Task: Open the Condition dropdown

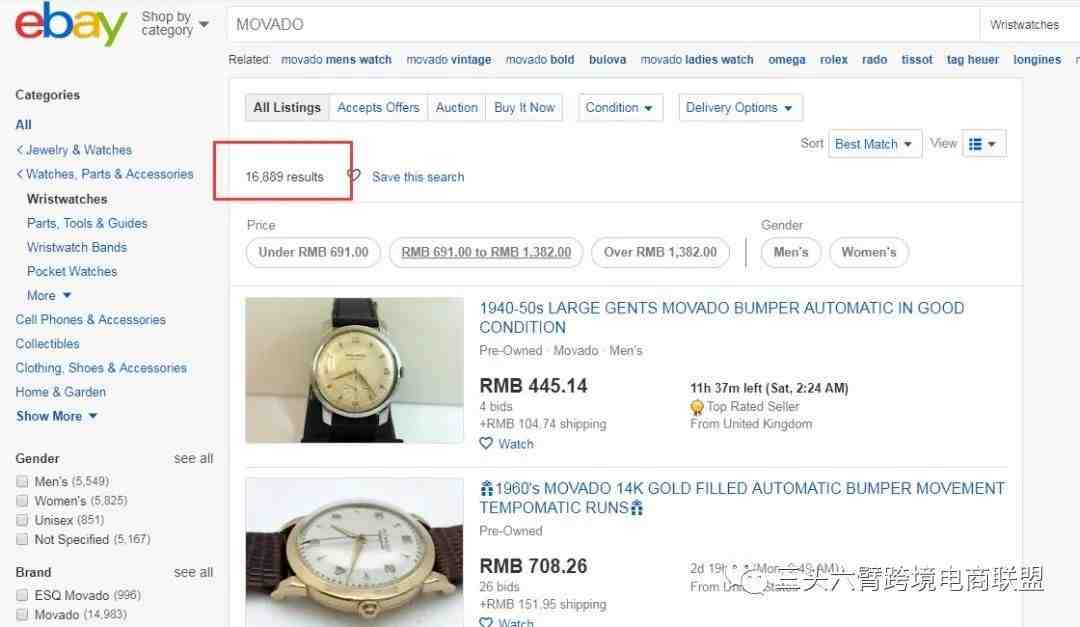Action: coord(620,107)
